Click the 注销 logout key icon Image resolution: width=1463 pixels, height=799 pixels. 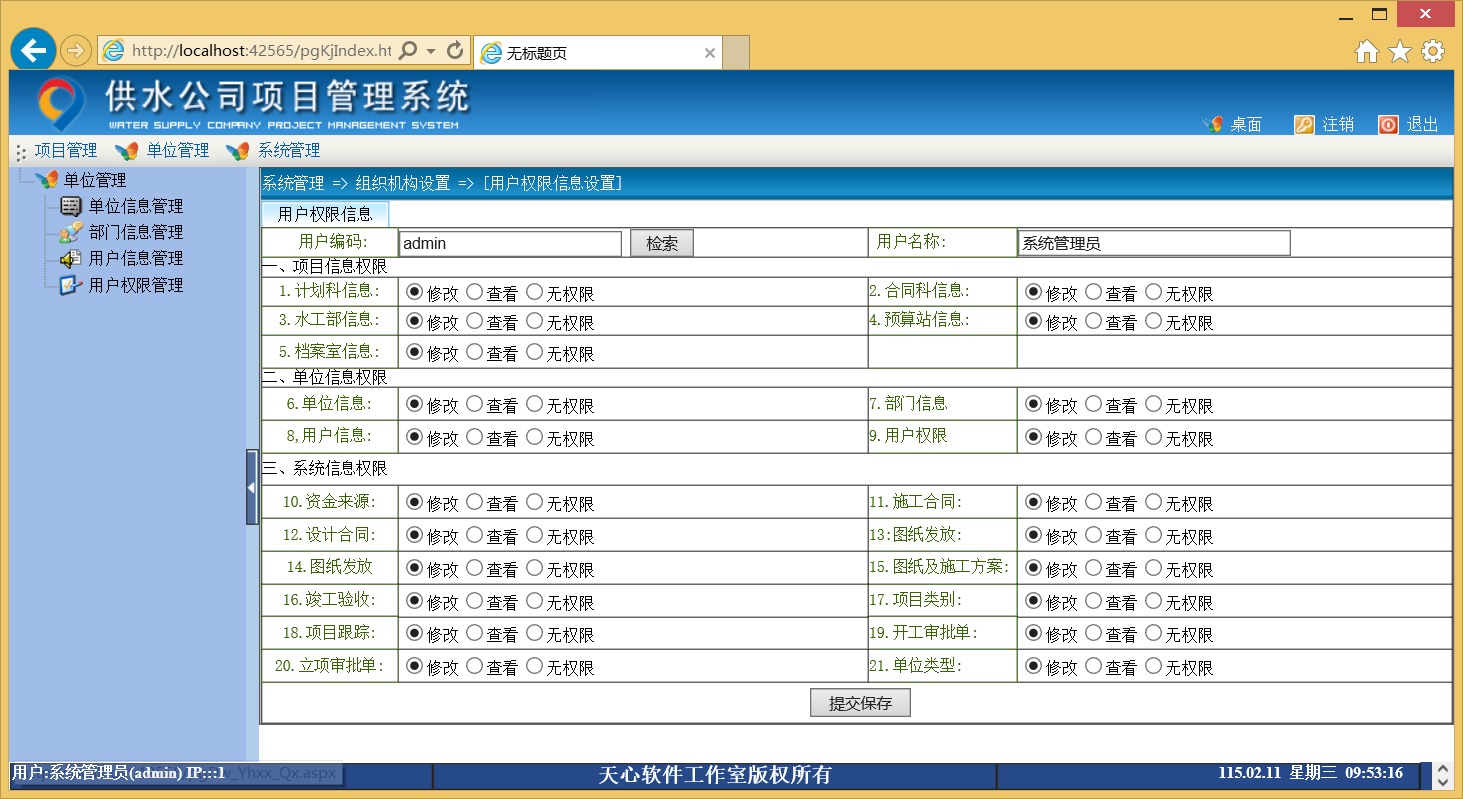[1304, 124]
